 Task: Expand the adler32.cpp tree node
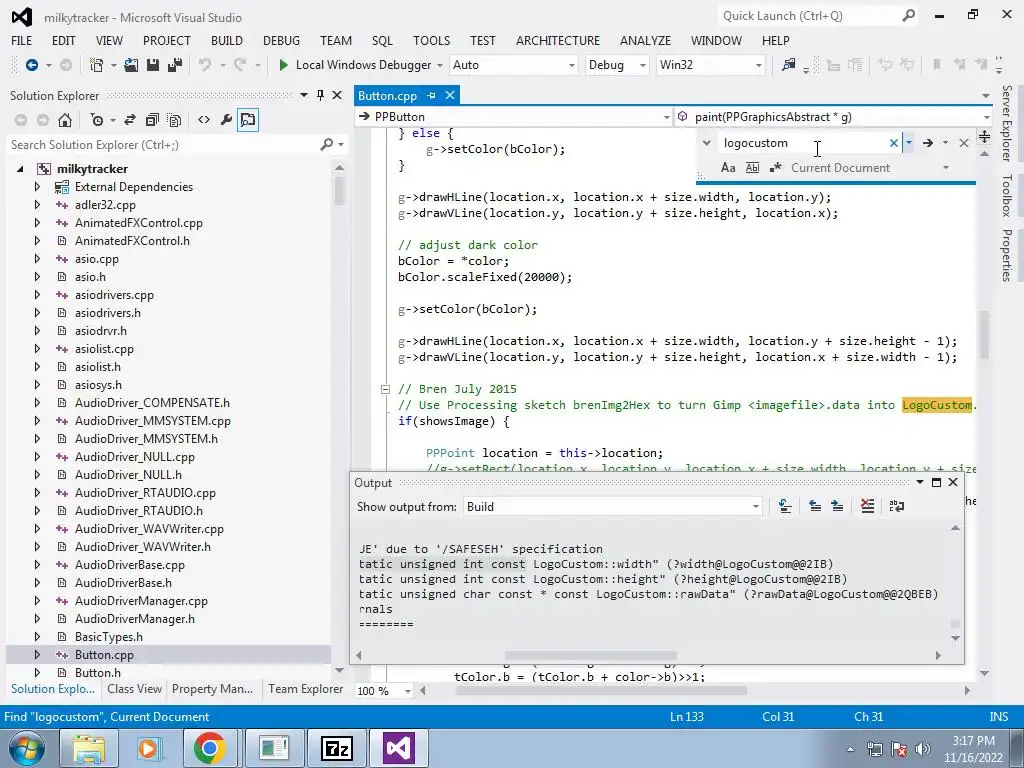[37, 205]
